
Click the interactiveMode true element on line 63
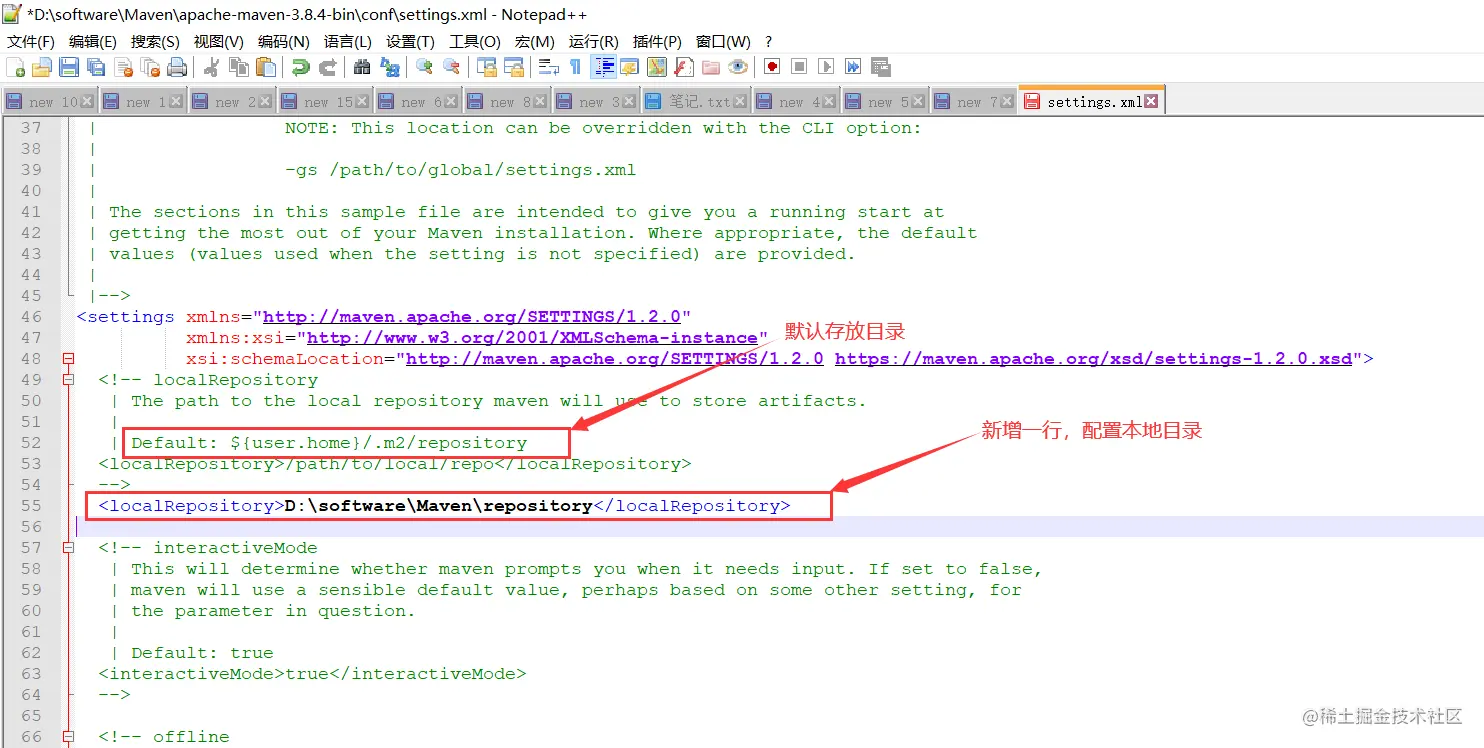pos(312,673)
